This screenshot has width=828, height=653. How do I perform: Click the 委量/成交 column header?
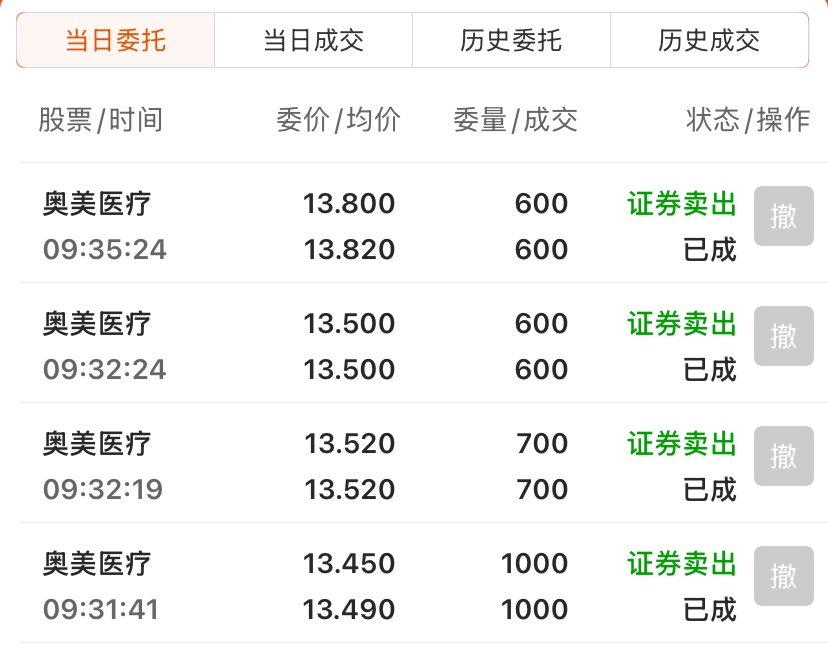tap(515, 120)
